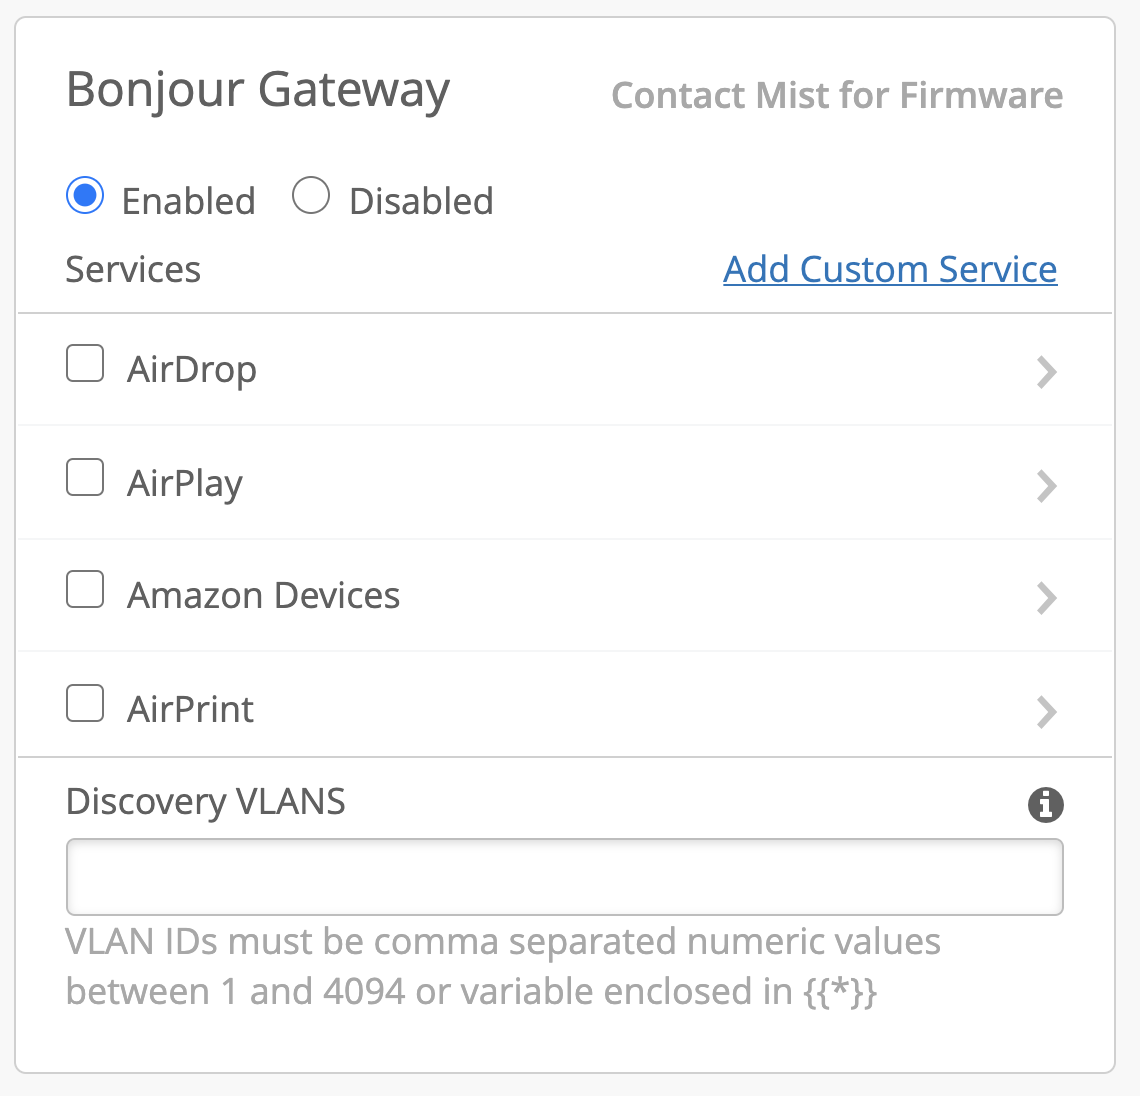Image resolution: width=1140 pixels, height=1096 pixels.
Task: Check the Amazon Devices checkbox
Action: 85,589
